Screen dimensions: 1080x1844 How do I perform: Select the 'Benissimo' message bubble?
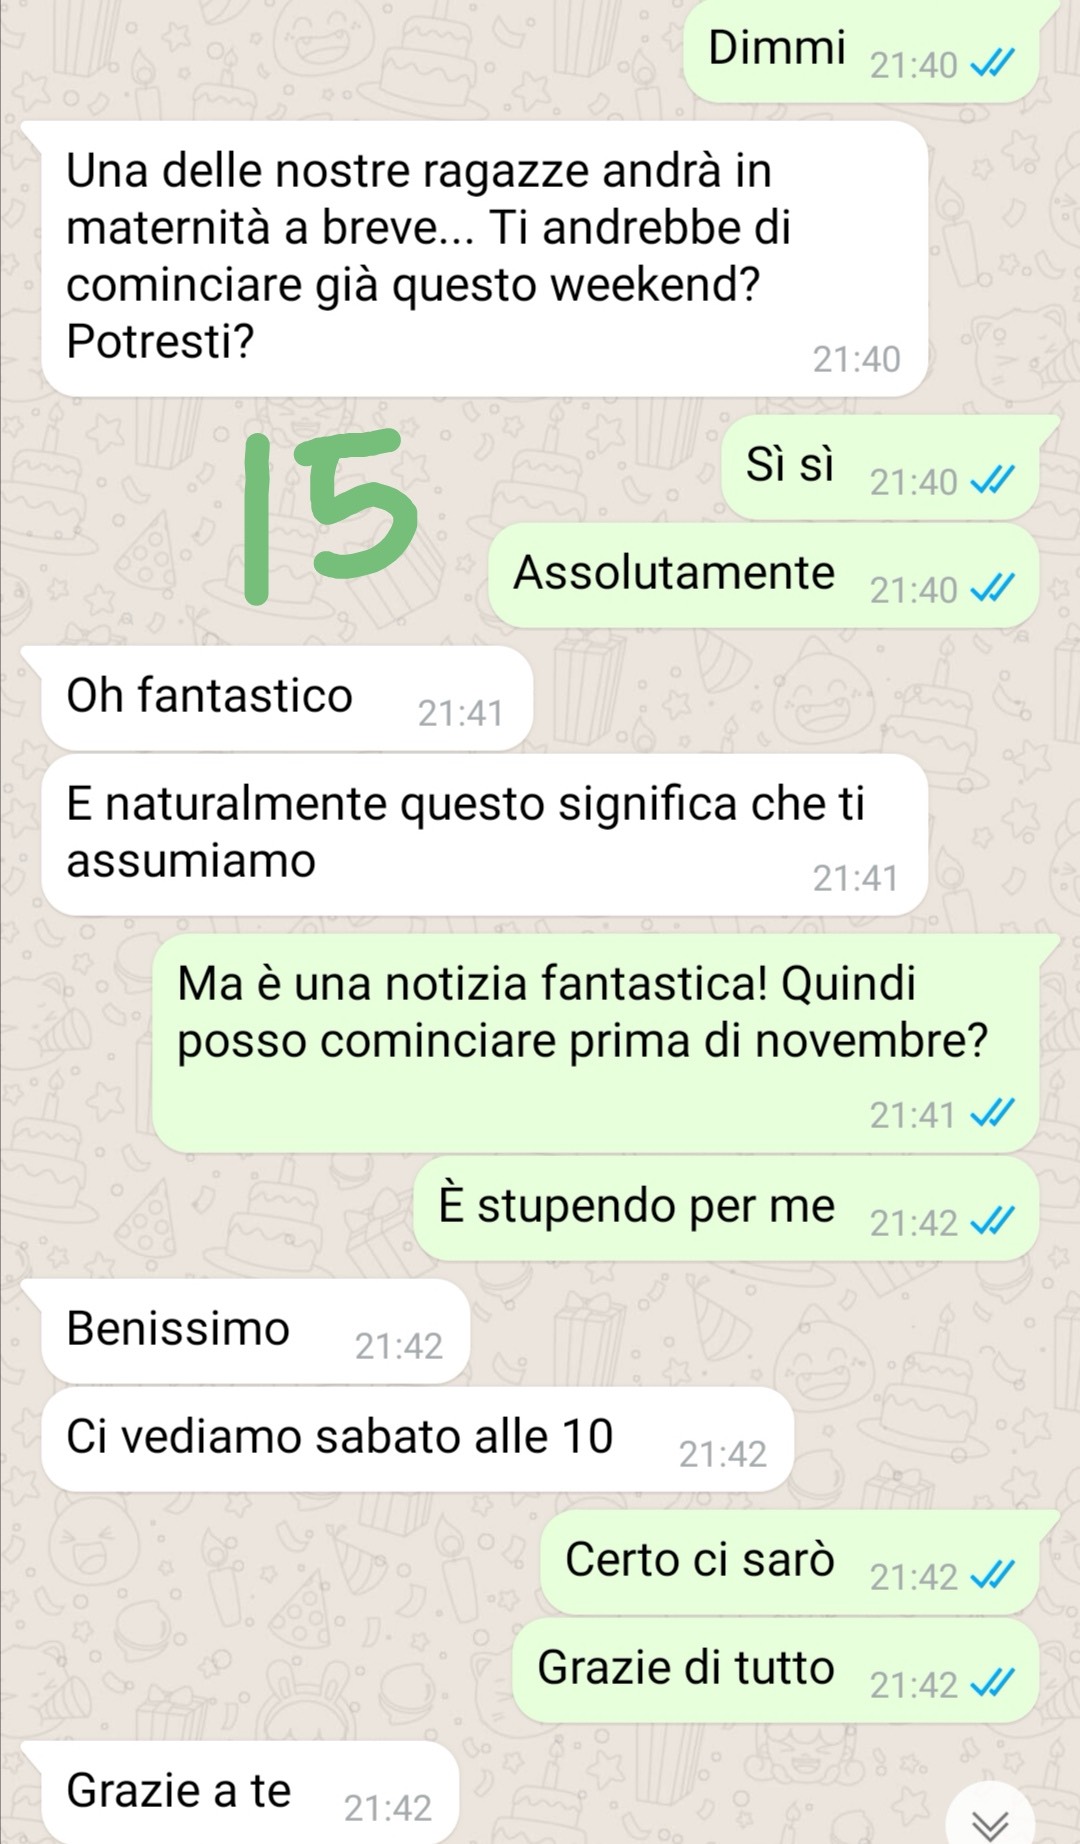click(255, 1331)
